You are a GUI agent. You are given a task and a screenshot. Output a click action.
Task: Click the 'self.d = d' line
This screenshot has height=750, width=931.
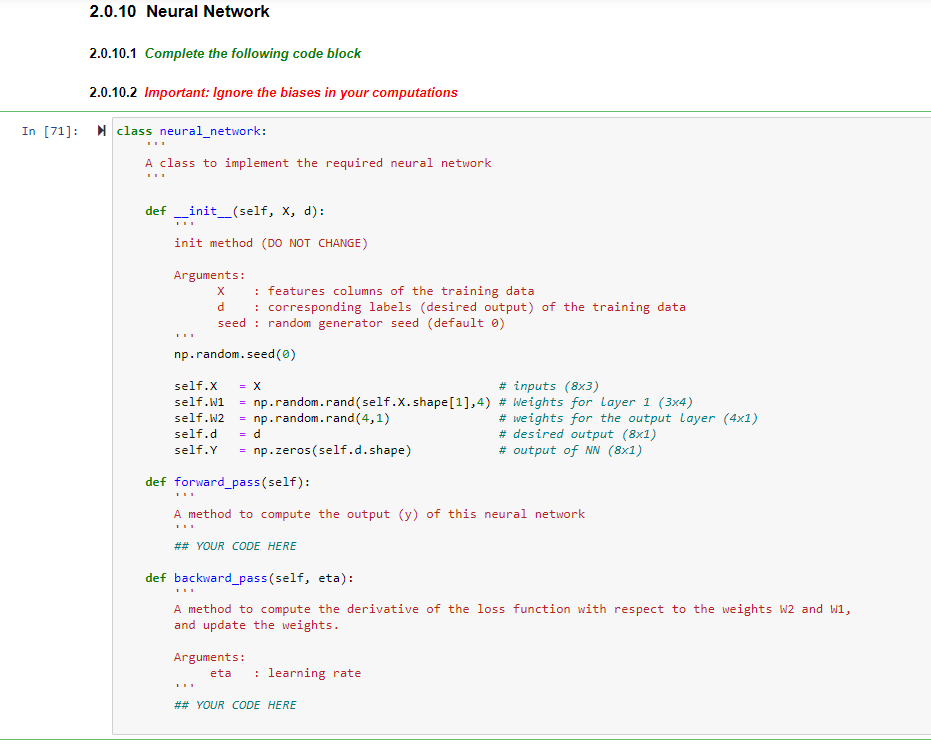(217, 435)
